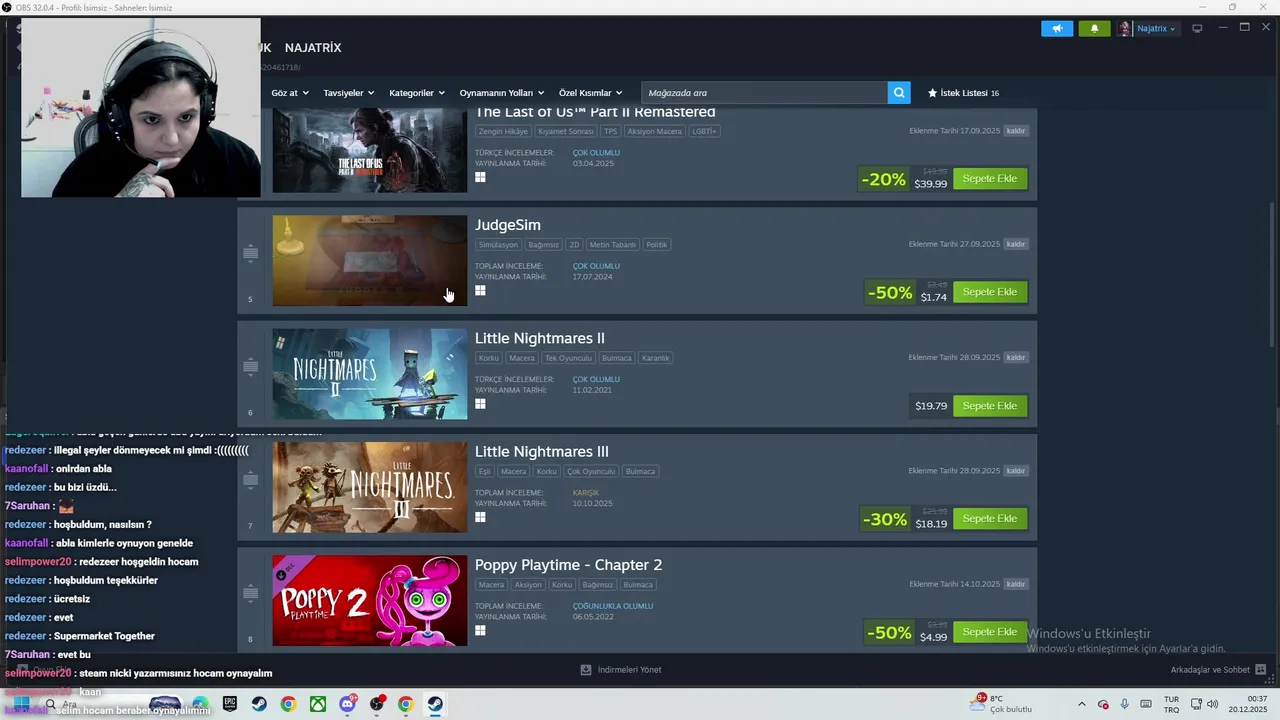Open the weather widget showing 8°C
Image resolution: width=1280 pixels, height=720 pixels.
tap(1000, 704)
